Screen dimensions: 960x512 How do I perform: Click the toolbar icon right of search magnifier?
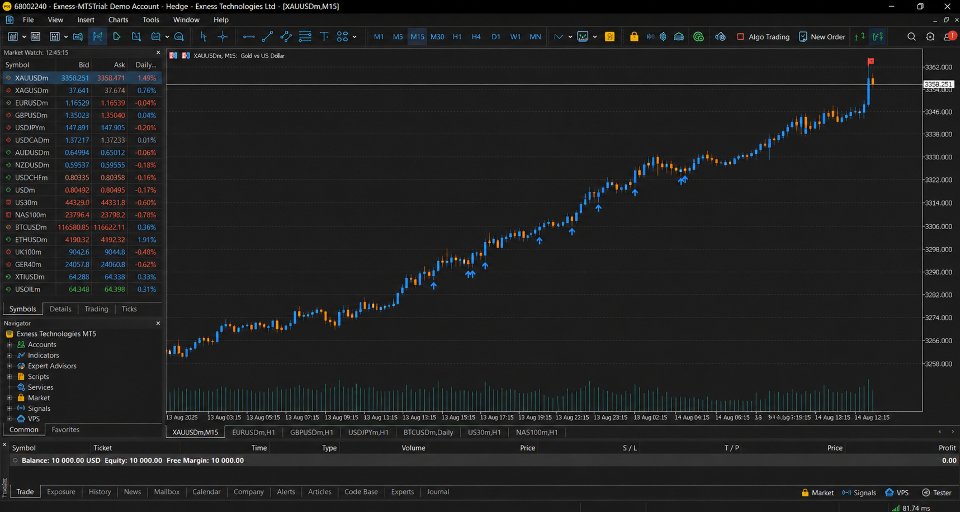pos(931,37)
